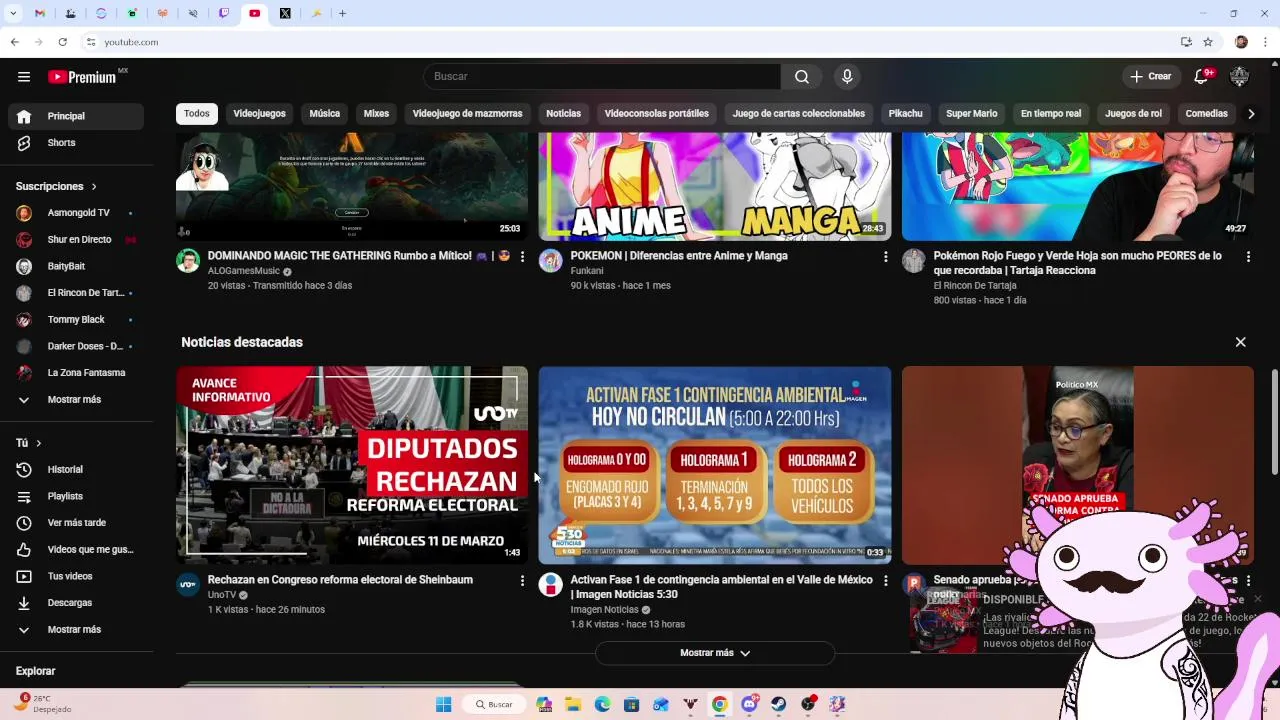
Task: Select the Todos filter chip
Action: [x=197, y=114]
